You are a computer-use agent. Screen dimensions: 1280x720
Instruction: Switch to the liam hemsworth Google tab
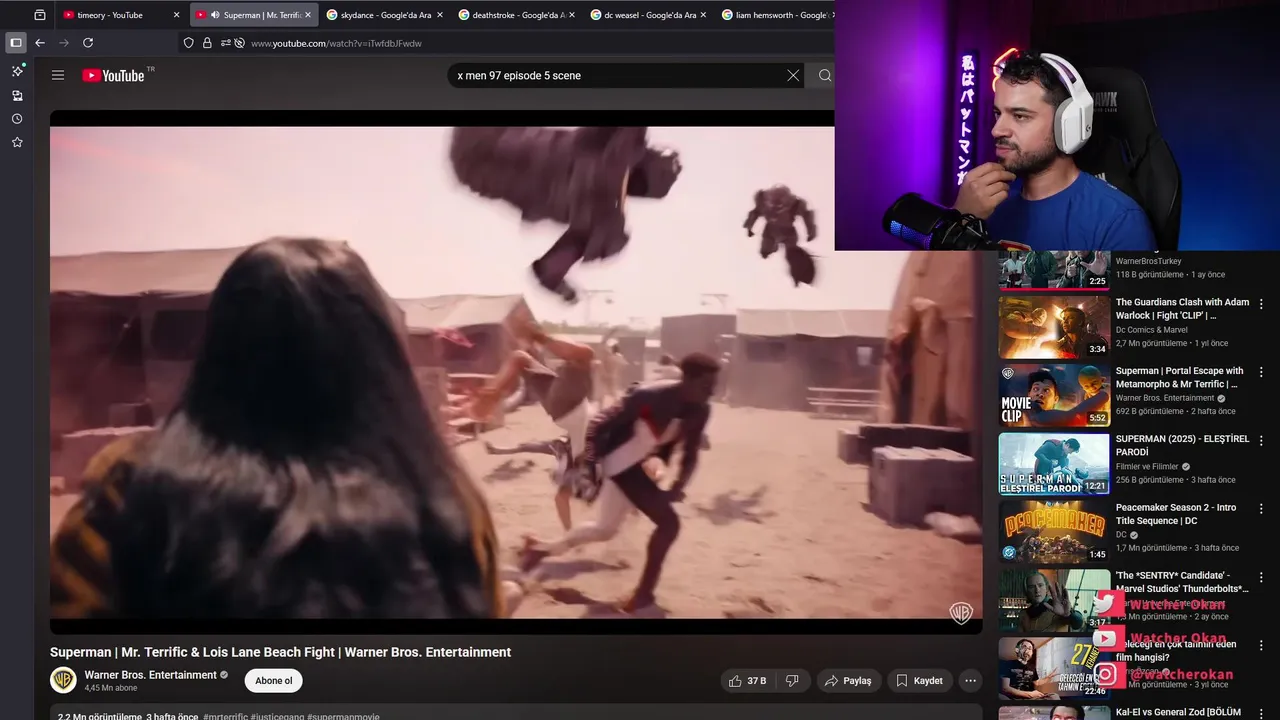(x=775, y=15)
